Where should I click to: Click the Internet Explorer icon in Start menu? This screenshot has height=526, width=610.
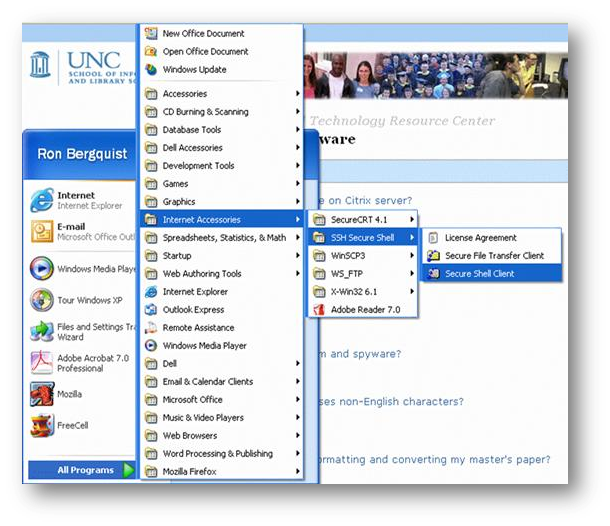click(42, 200)
